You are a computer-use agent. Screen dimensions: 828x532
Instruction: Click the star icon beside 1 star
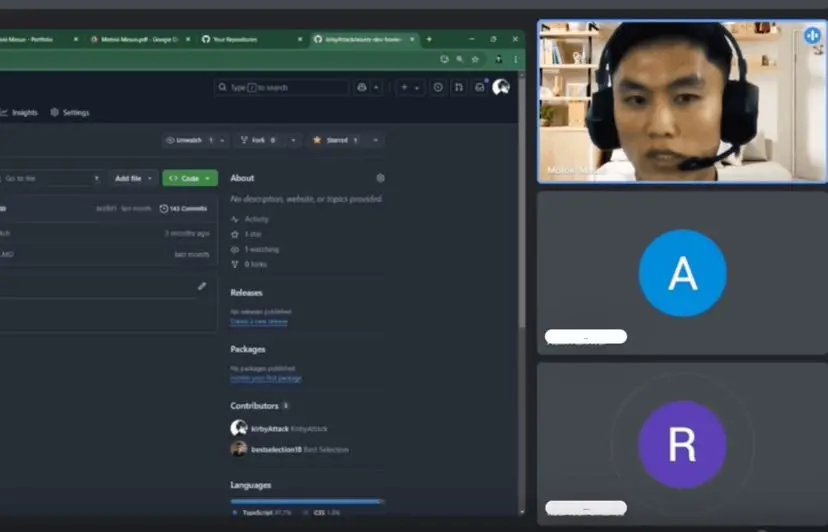[x=235, y=234]
